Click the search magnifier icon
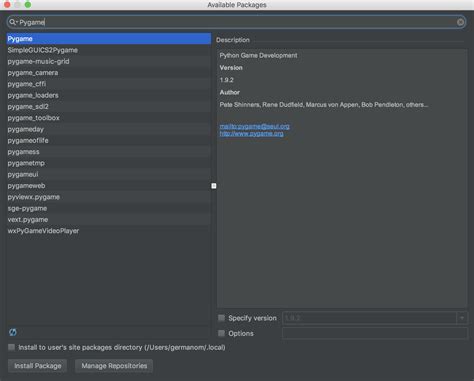The width and height of the screenshot is (474, 381). click(12, 22)
